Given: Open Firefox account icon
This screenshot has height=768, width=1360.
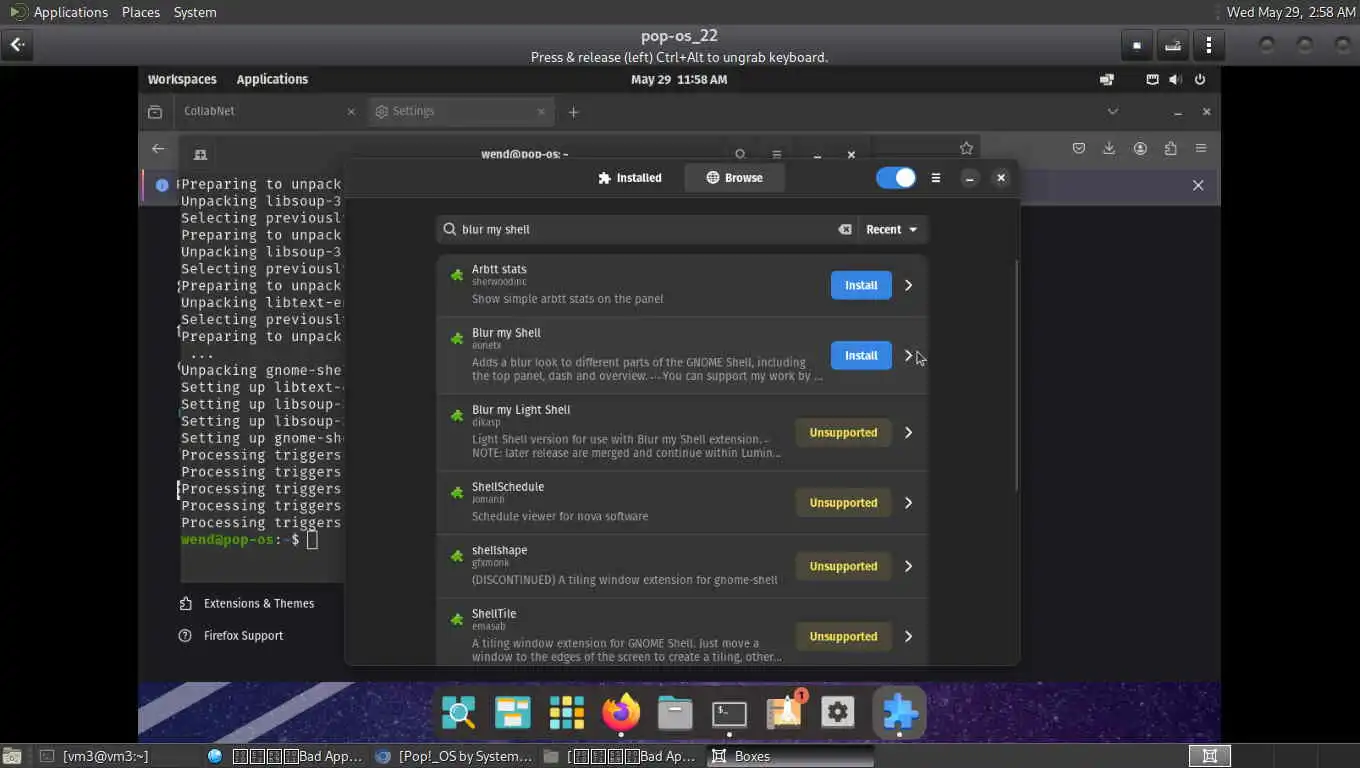Looking at the screenshot, I should tap(1140, 148).
